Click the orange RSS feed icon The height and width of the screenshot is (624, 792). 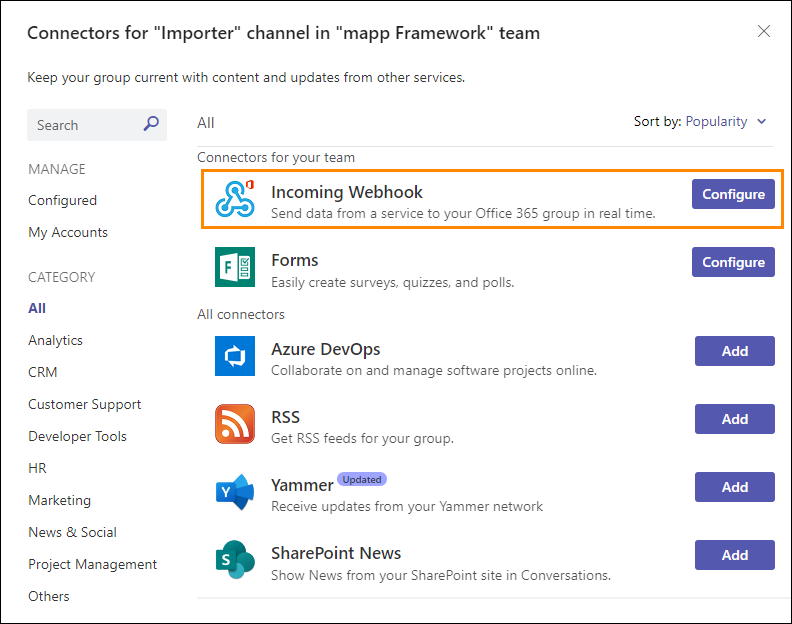pos(235,424)
